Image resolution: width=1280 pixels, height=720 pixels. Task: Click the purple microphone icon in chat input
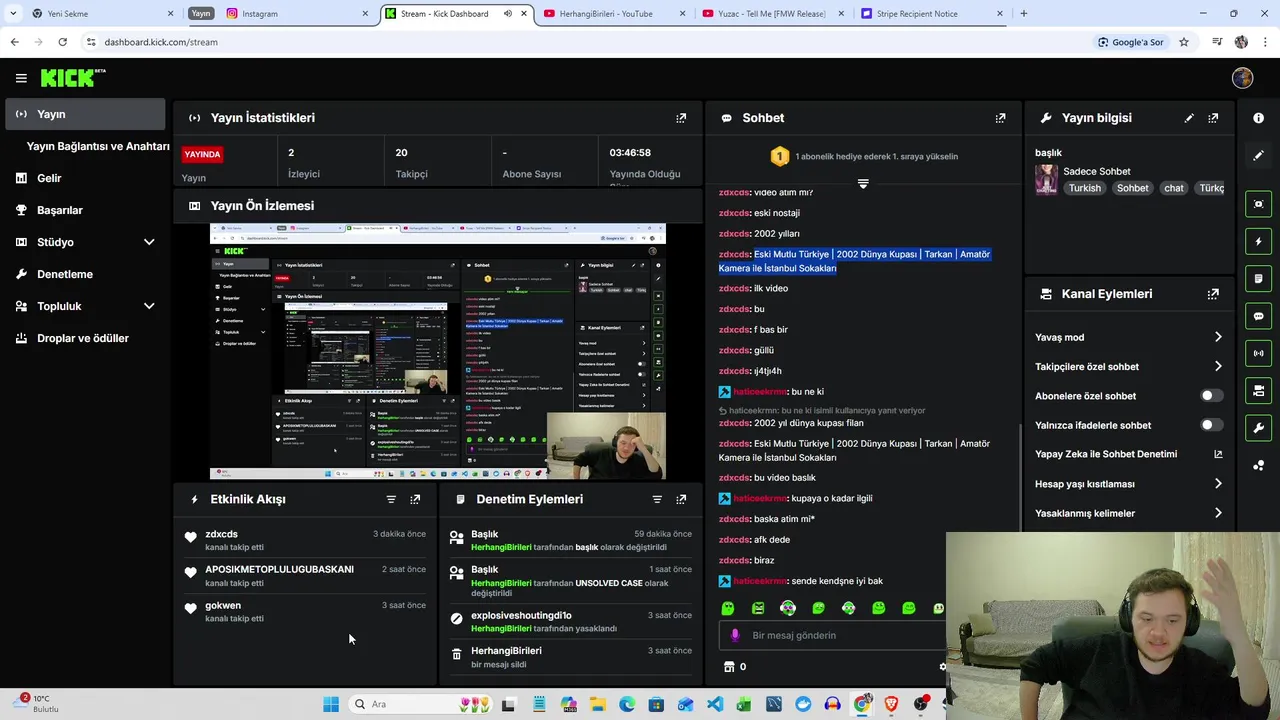pyautogui.click(x=735, y=635)
